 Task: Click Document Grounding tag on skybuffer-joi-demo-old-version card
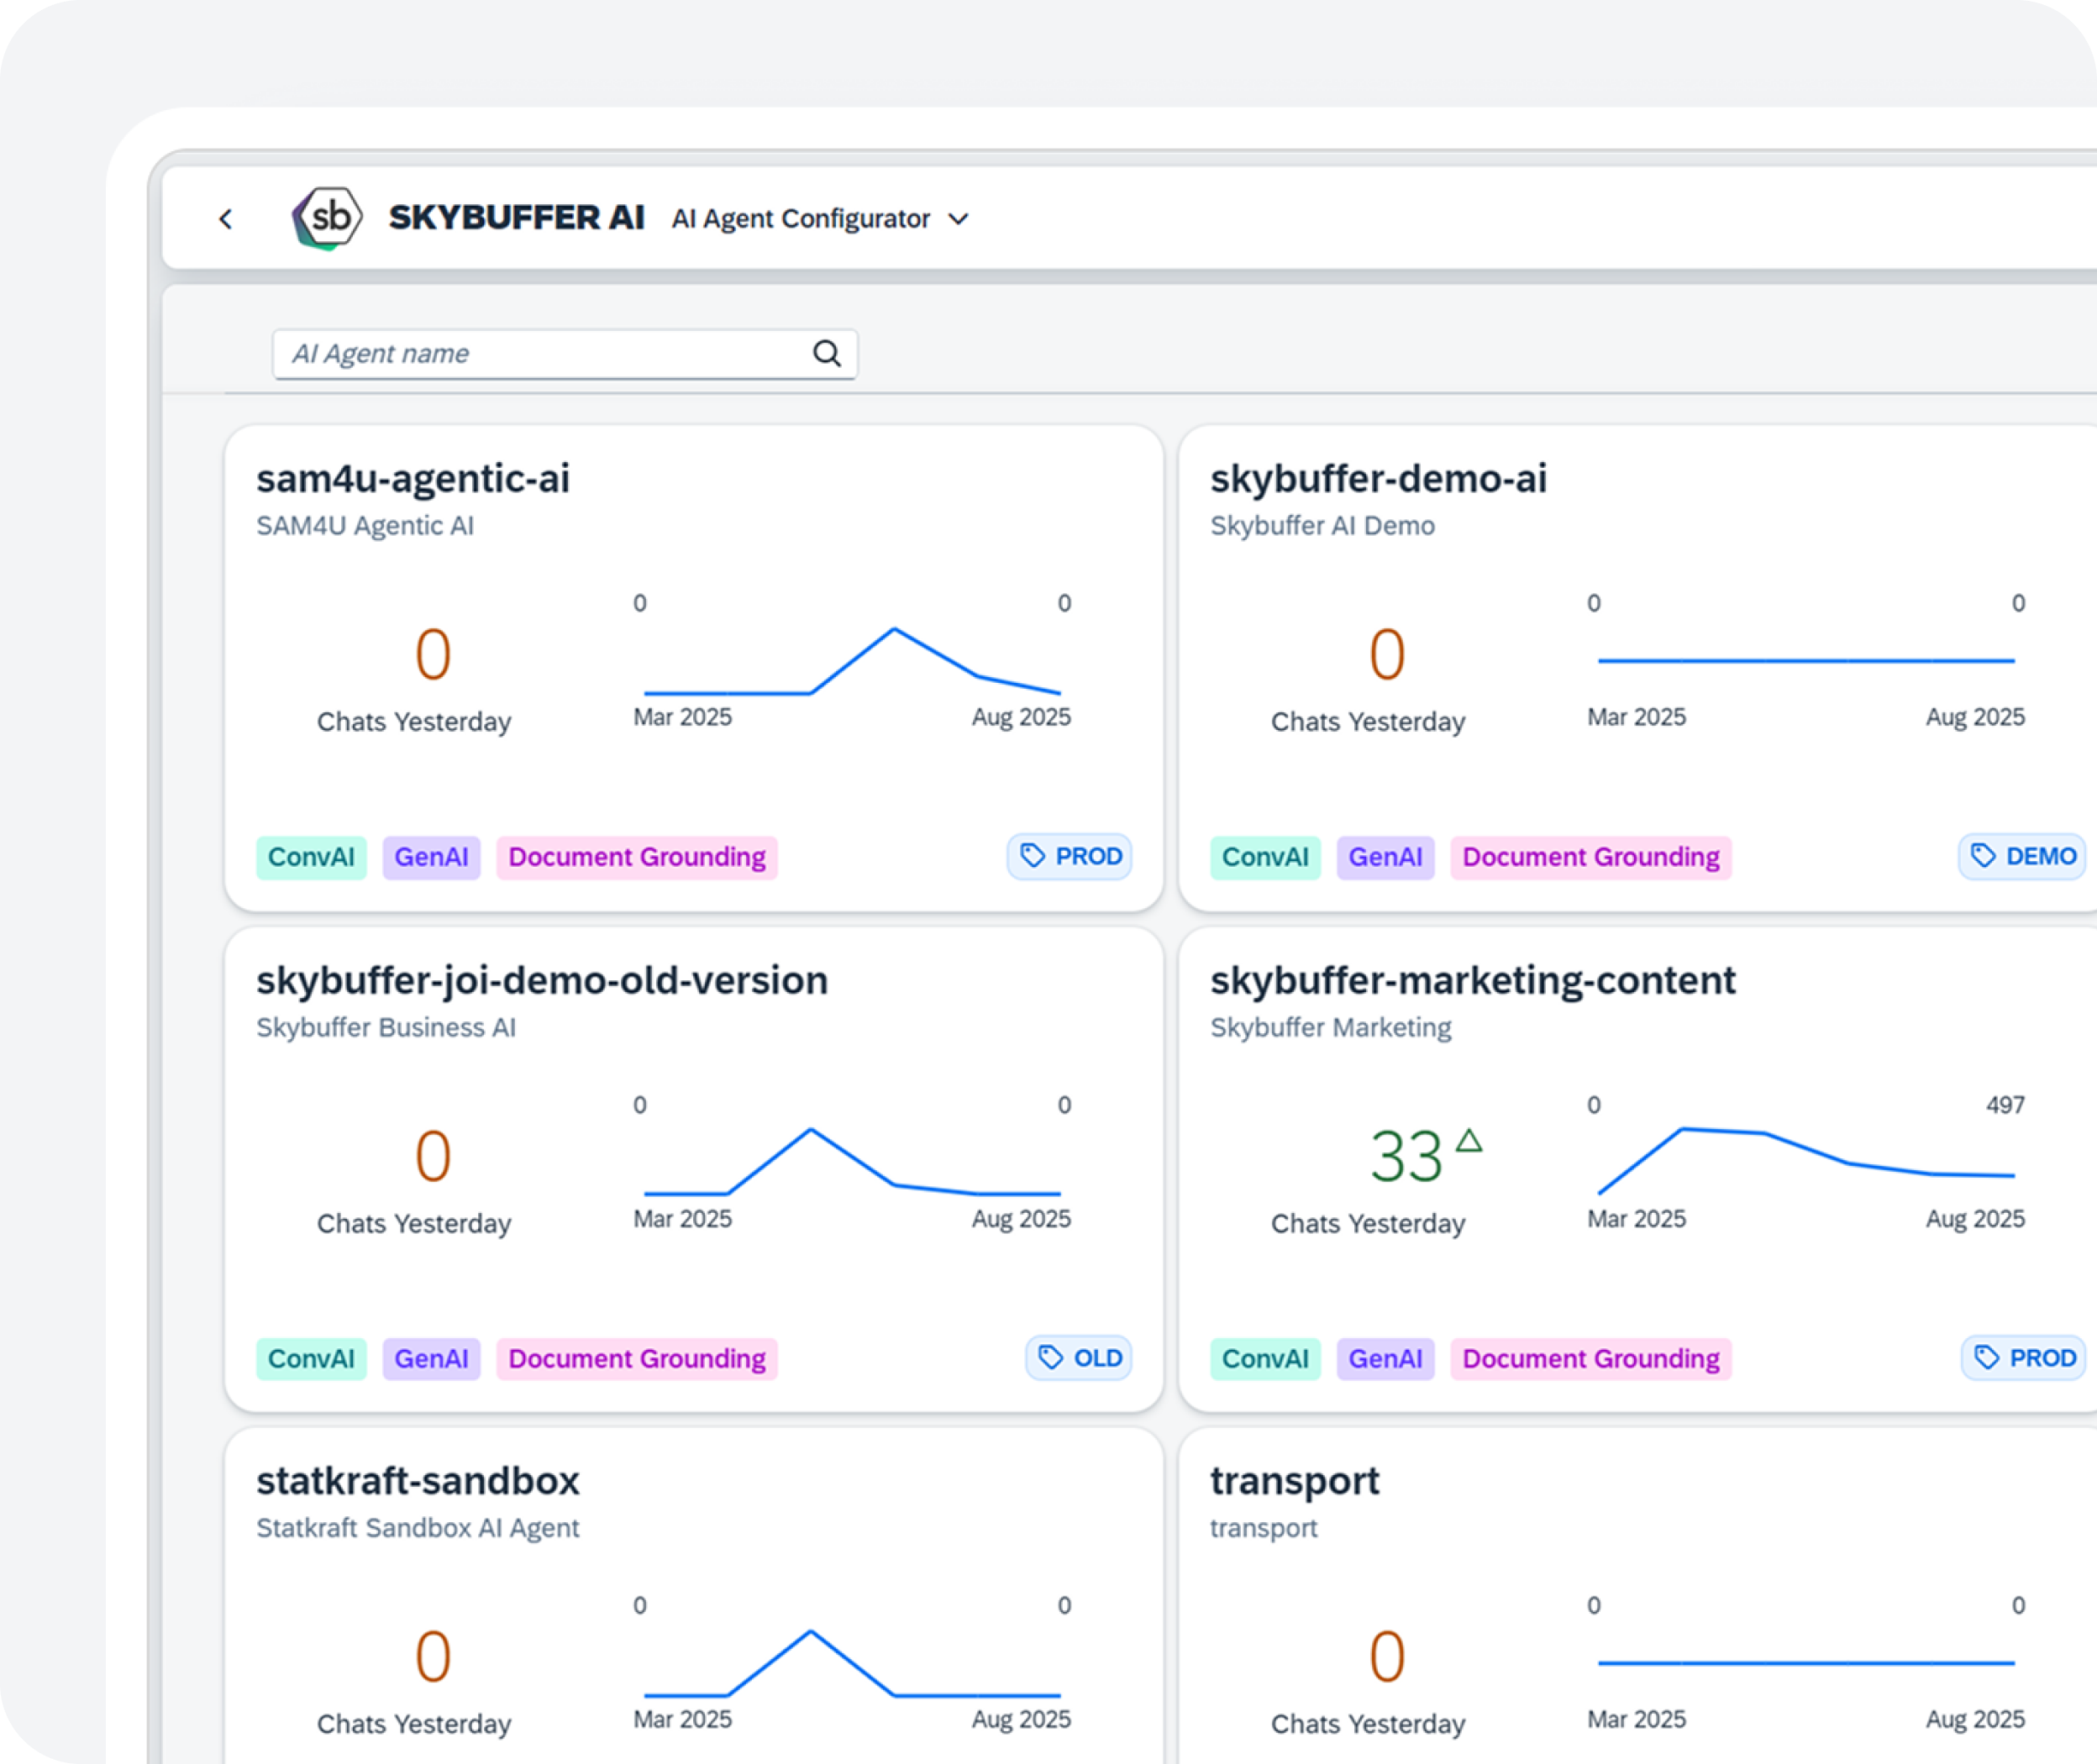coord(637,1359)
